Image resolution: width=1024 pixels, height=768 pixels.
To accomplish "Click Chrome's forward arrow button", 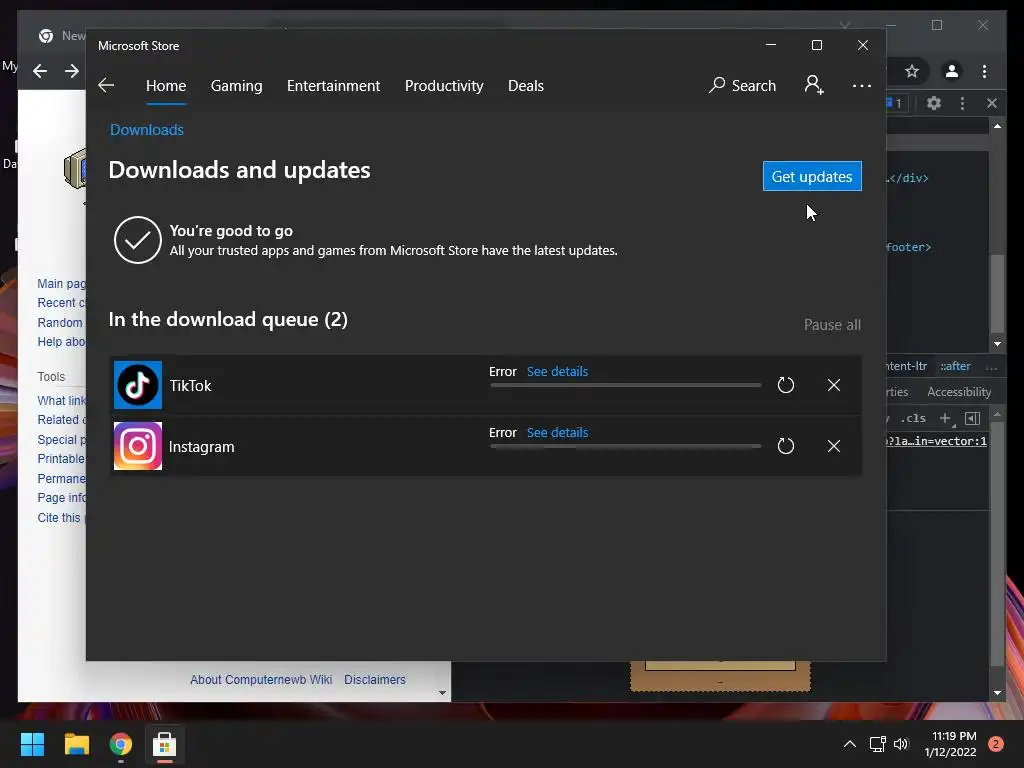I will click(72, 71).
